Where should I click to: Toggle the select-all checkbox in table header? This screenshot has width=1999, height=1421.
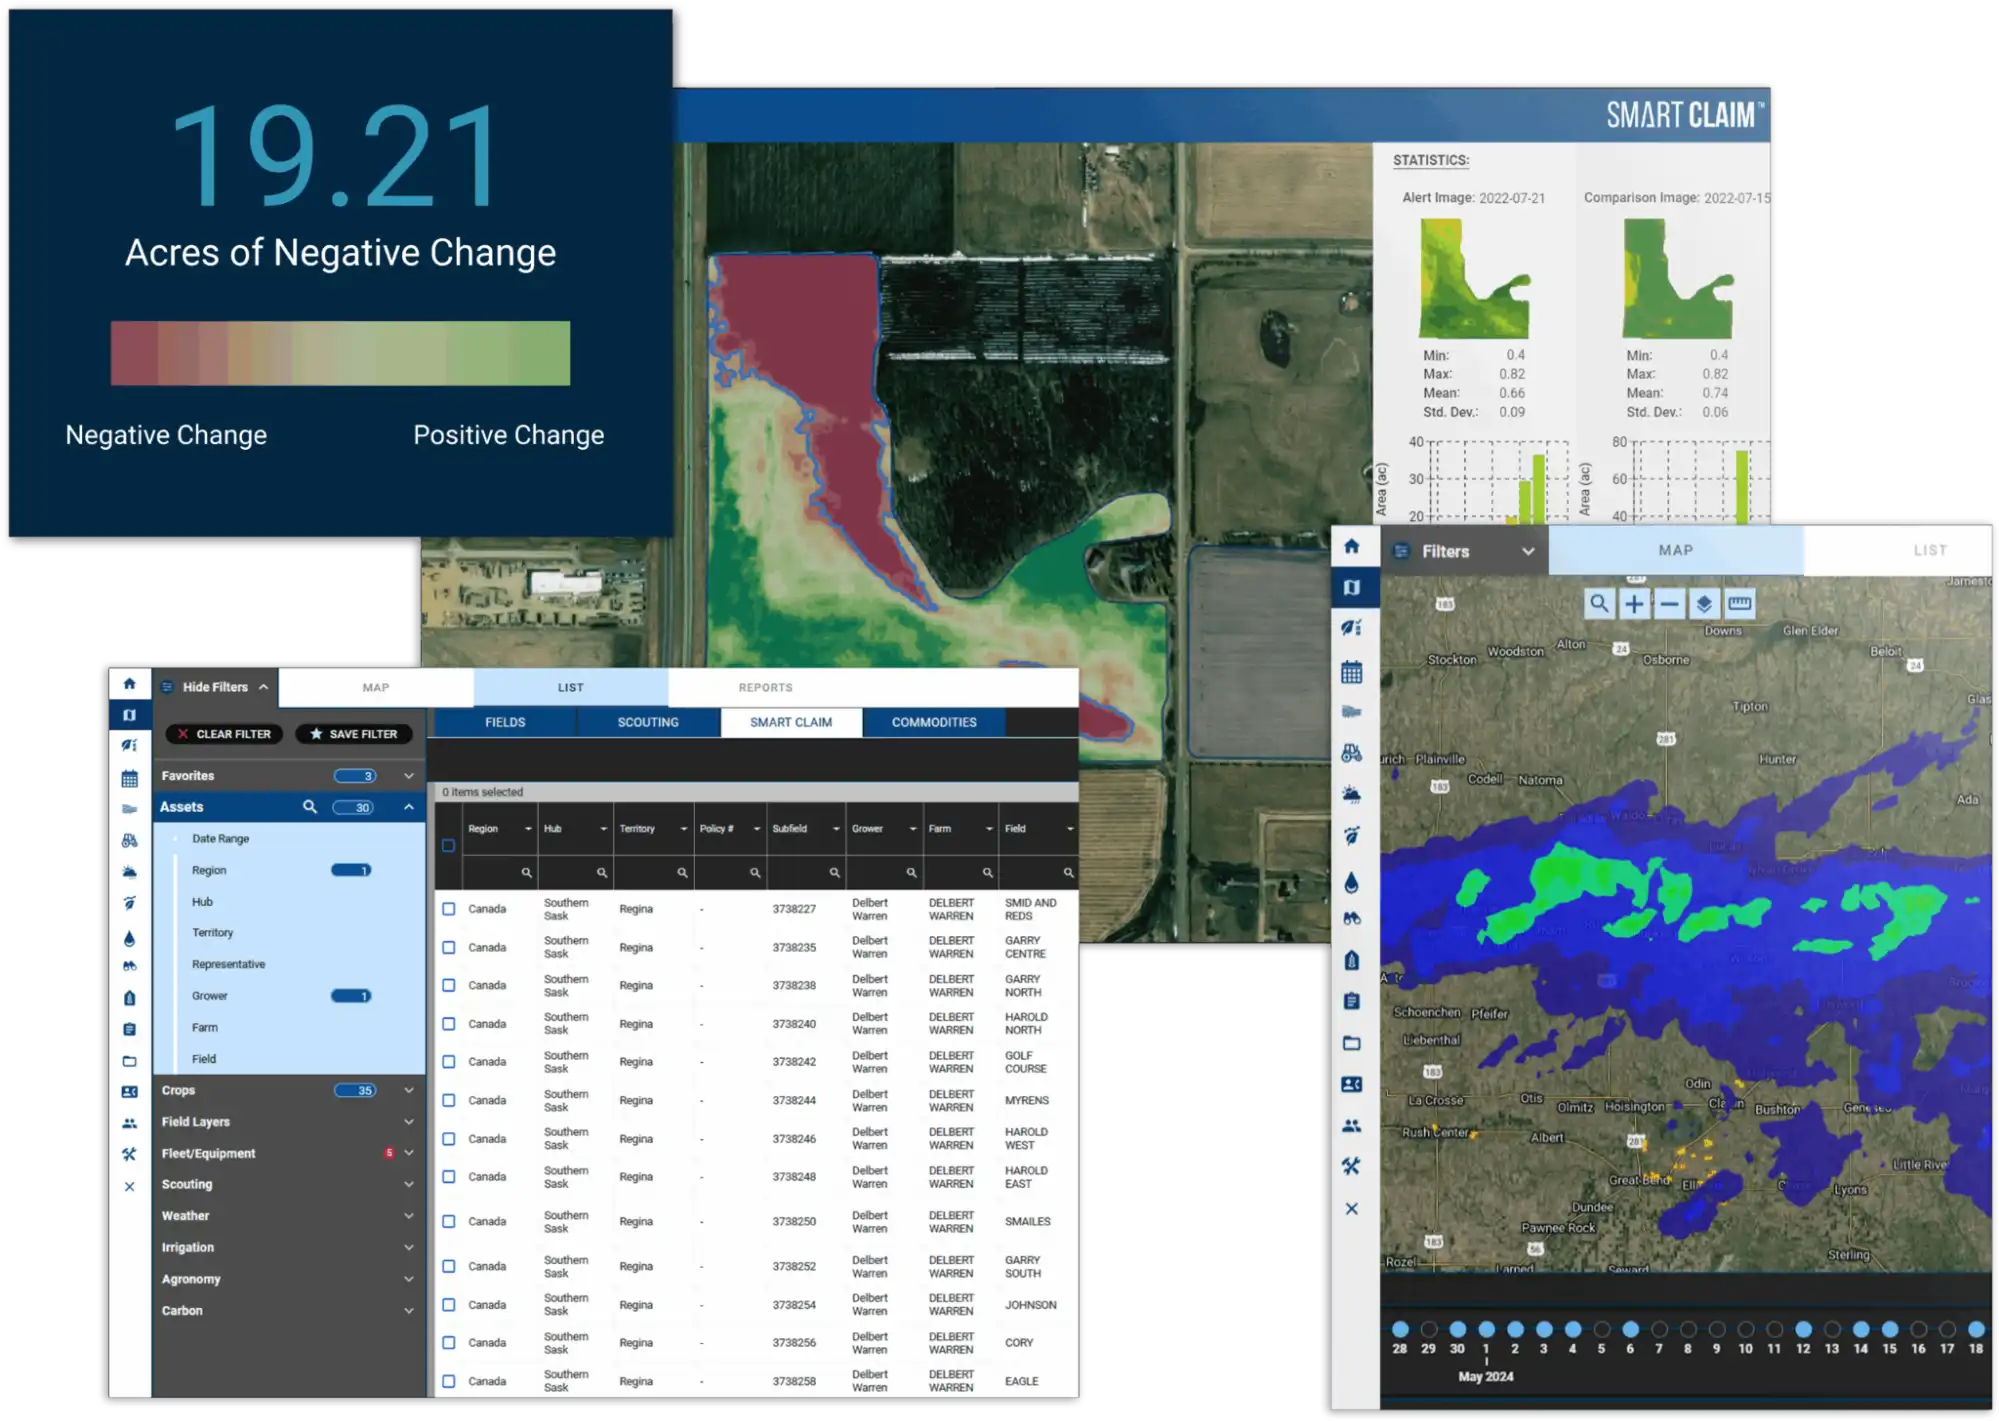(x=448, y=846)
